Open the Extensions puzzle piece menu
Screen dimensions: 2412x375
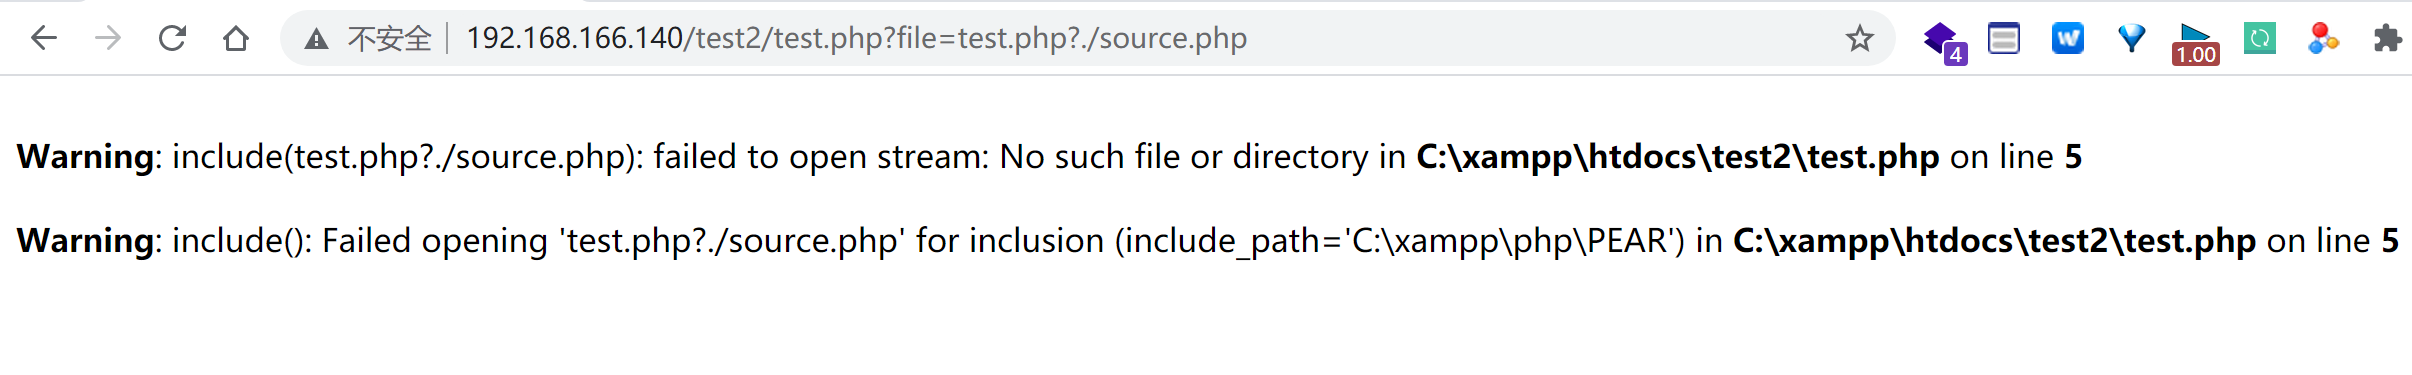pos(2388,39)
